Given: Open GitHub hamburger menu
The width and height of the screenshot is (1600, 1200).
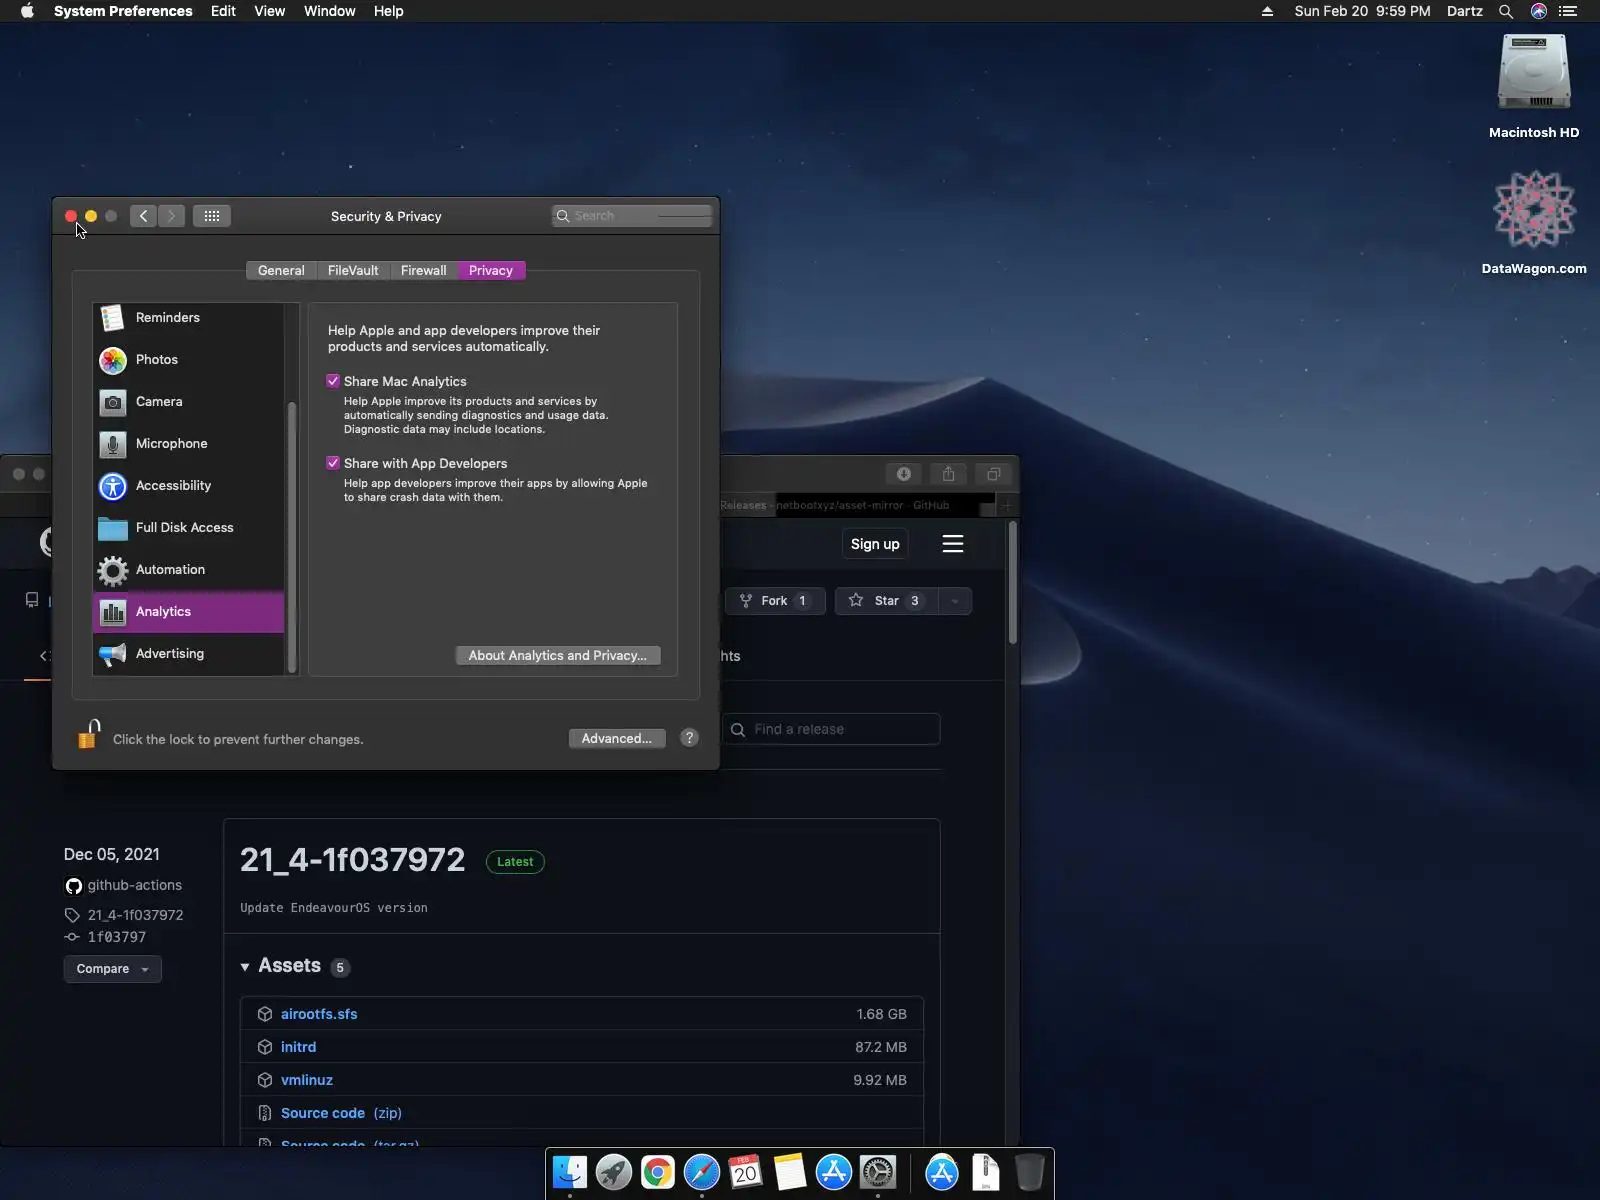Looking at the screenshot, I should pos(953,544).
